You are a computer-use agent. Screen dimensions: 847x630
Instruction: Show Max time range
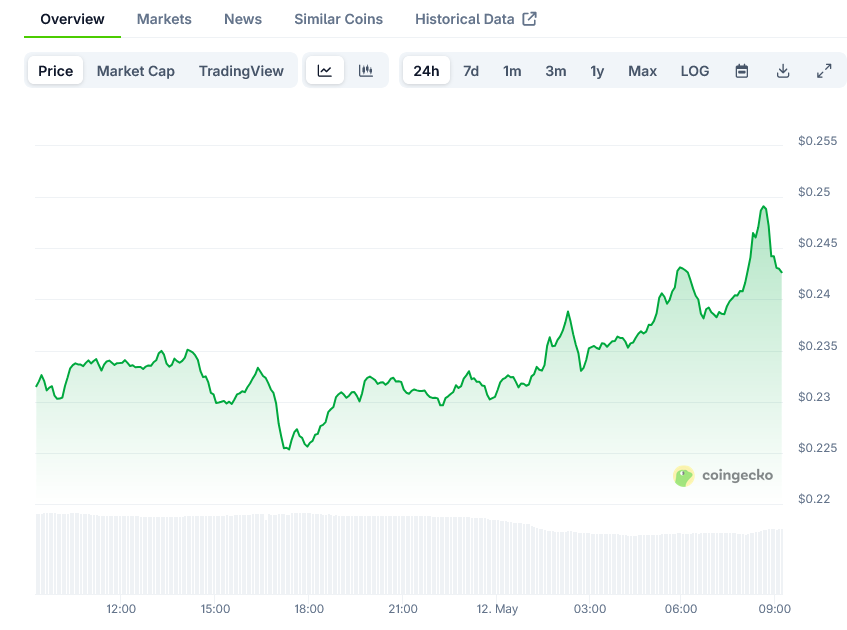point(642,71)
